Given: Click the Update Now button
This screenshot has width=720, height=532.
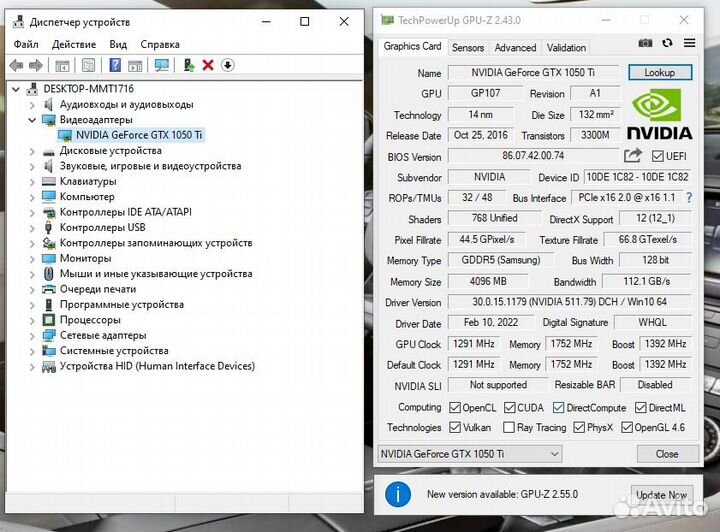Looking at the screenshot, I should 661,494.
